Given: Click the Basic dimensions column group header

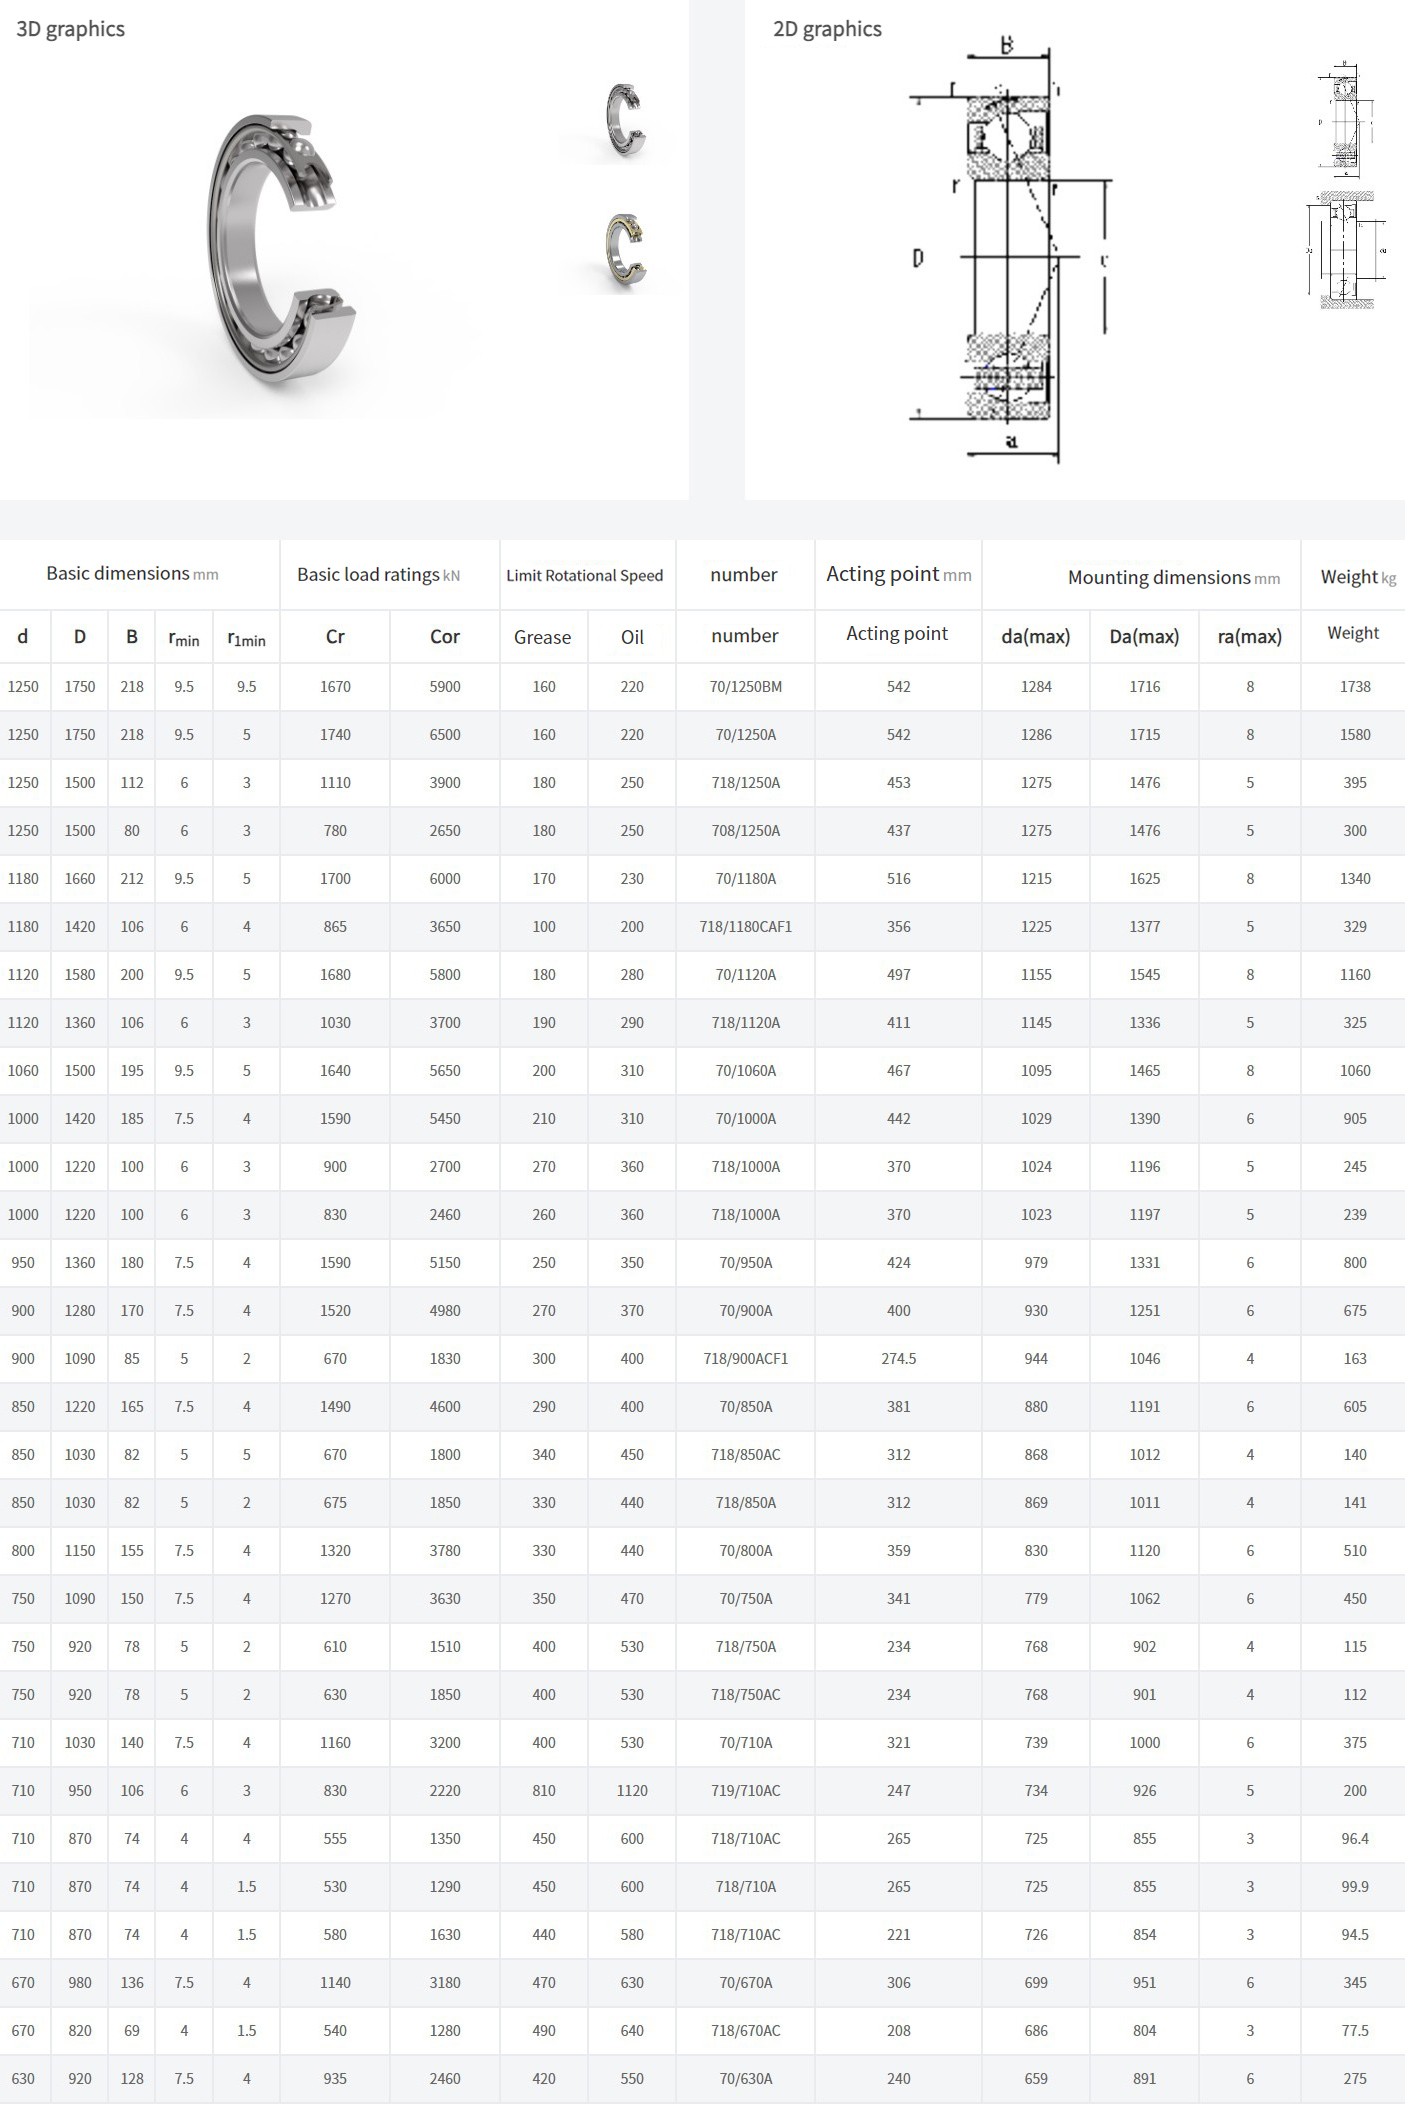Looking at the screenshot, I should tap(132, 574).
